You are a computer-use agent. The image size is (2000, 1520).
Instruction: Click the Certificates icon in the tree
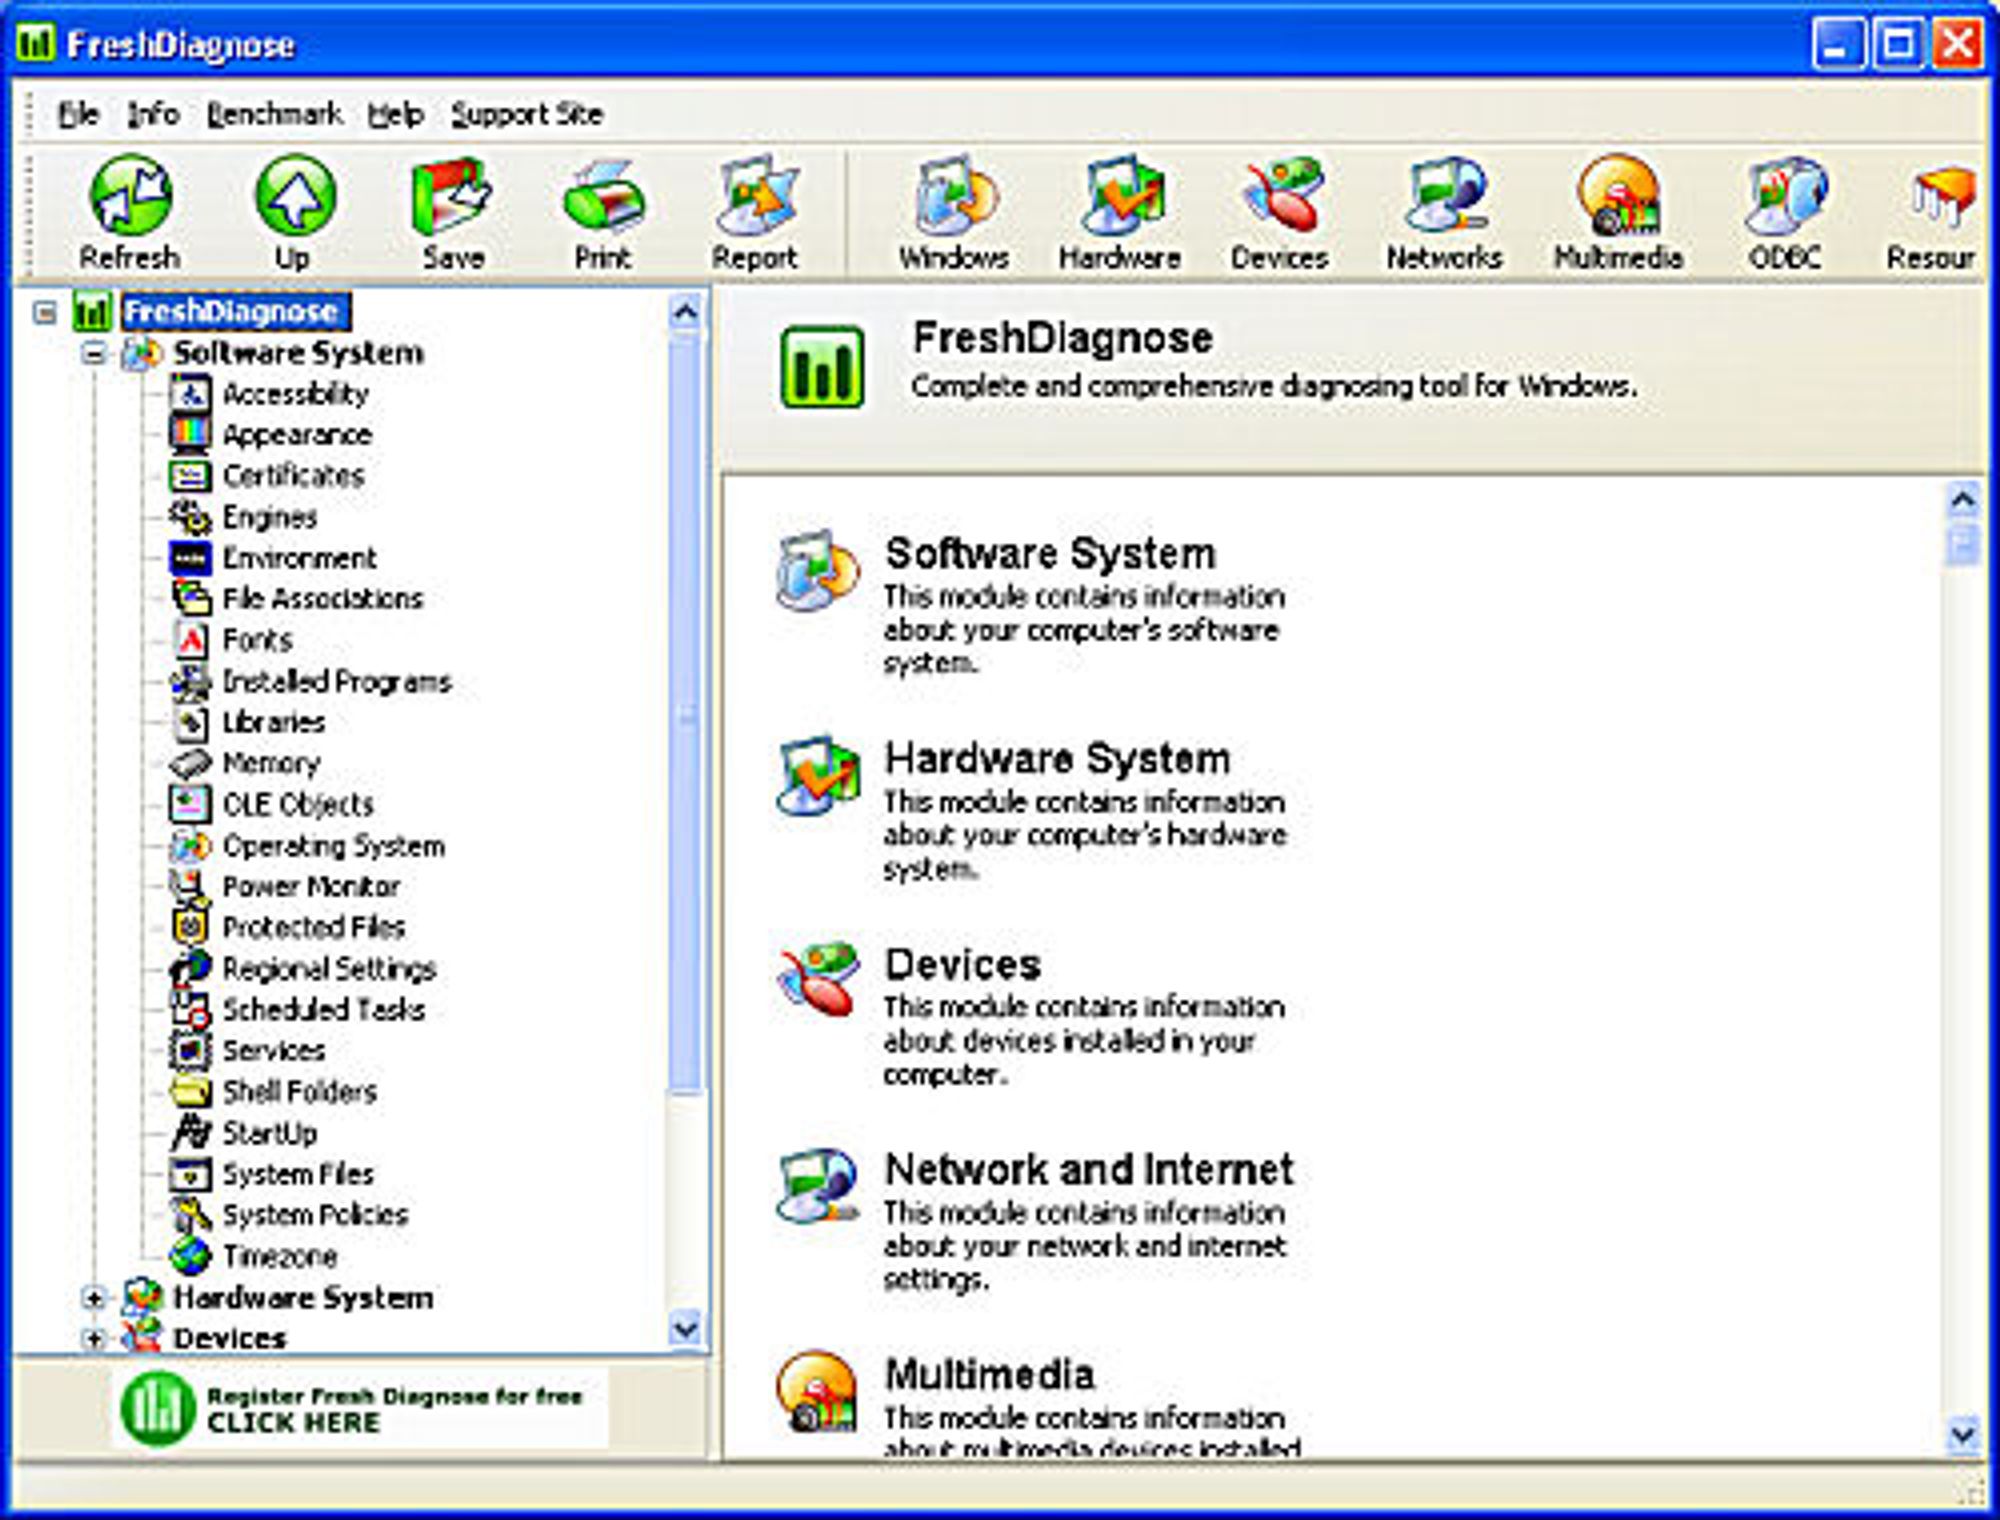(189, 475)
